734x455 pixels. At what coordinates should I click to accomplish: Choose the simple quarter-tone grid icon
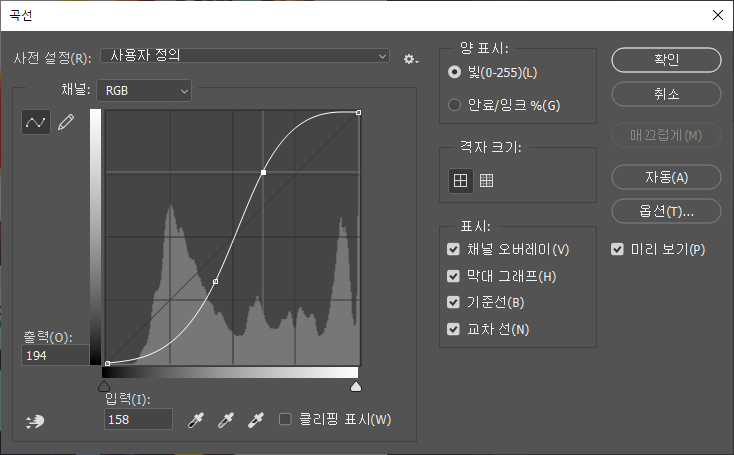click(x=461, y=180)
